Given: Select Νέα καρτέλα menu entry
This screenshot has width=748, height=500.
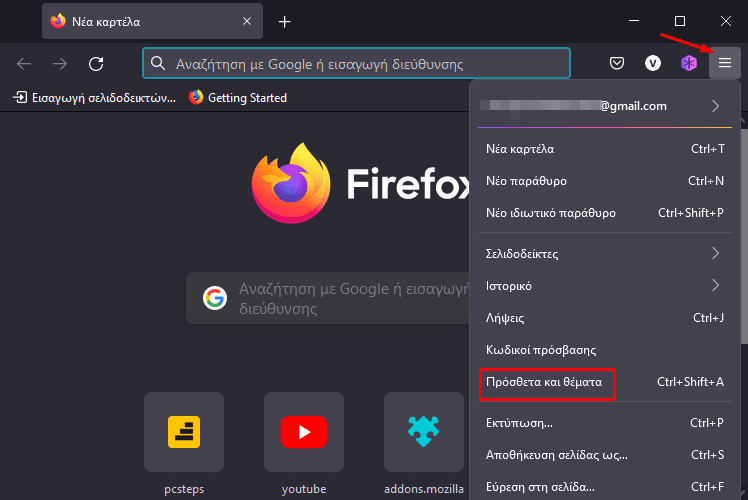Looking at the screenshot, I should click(604, 149).
